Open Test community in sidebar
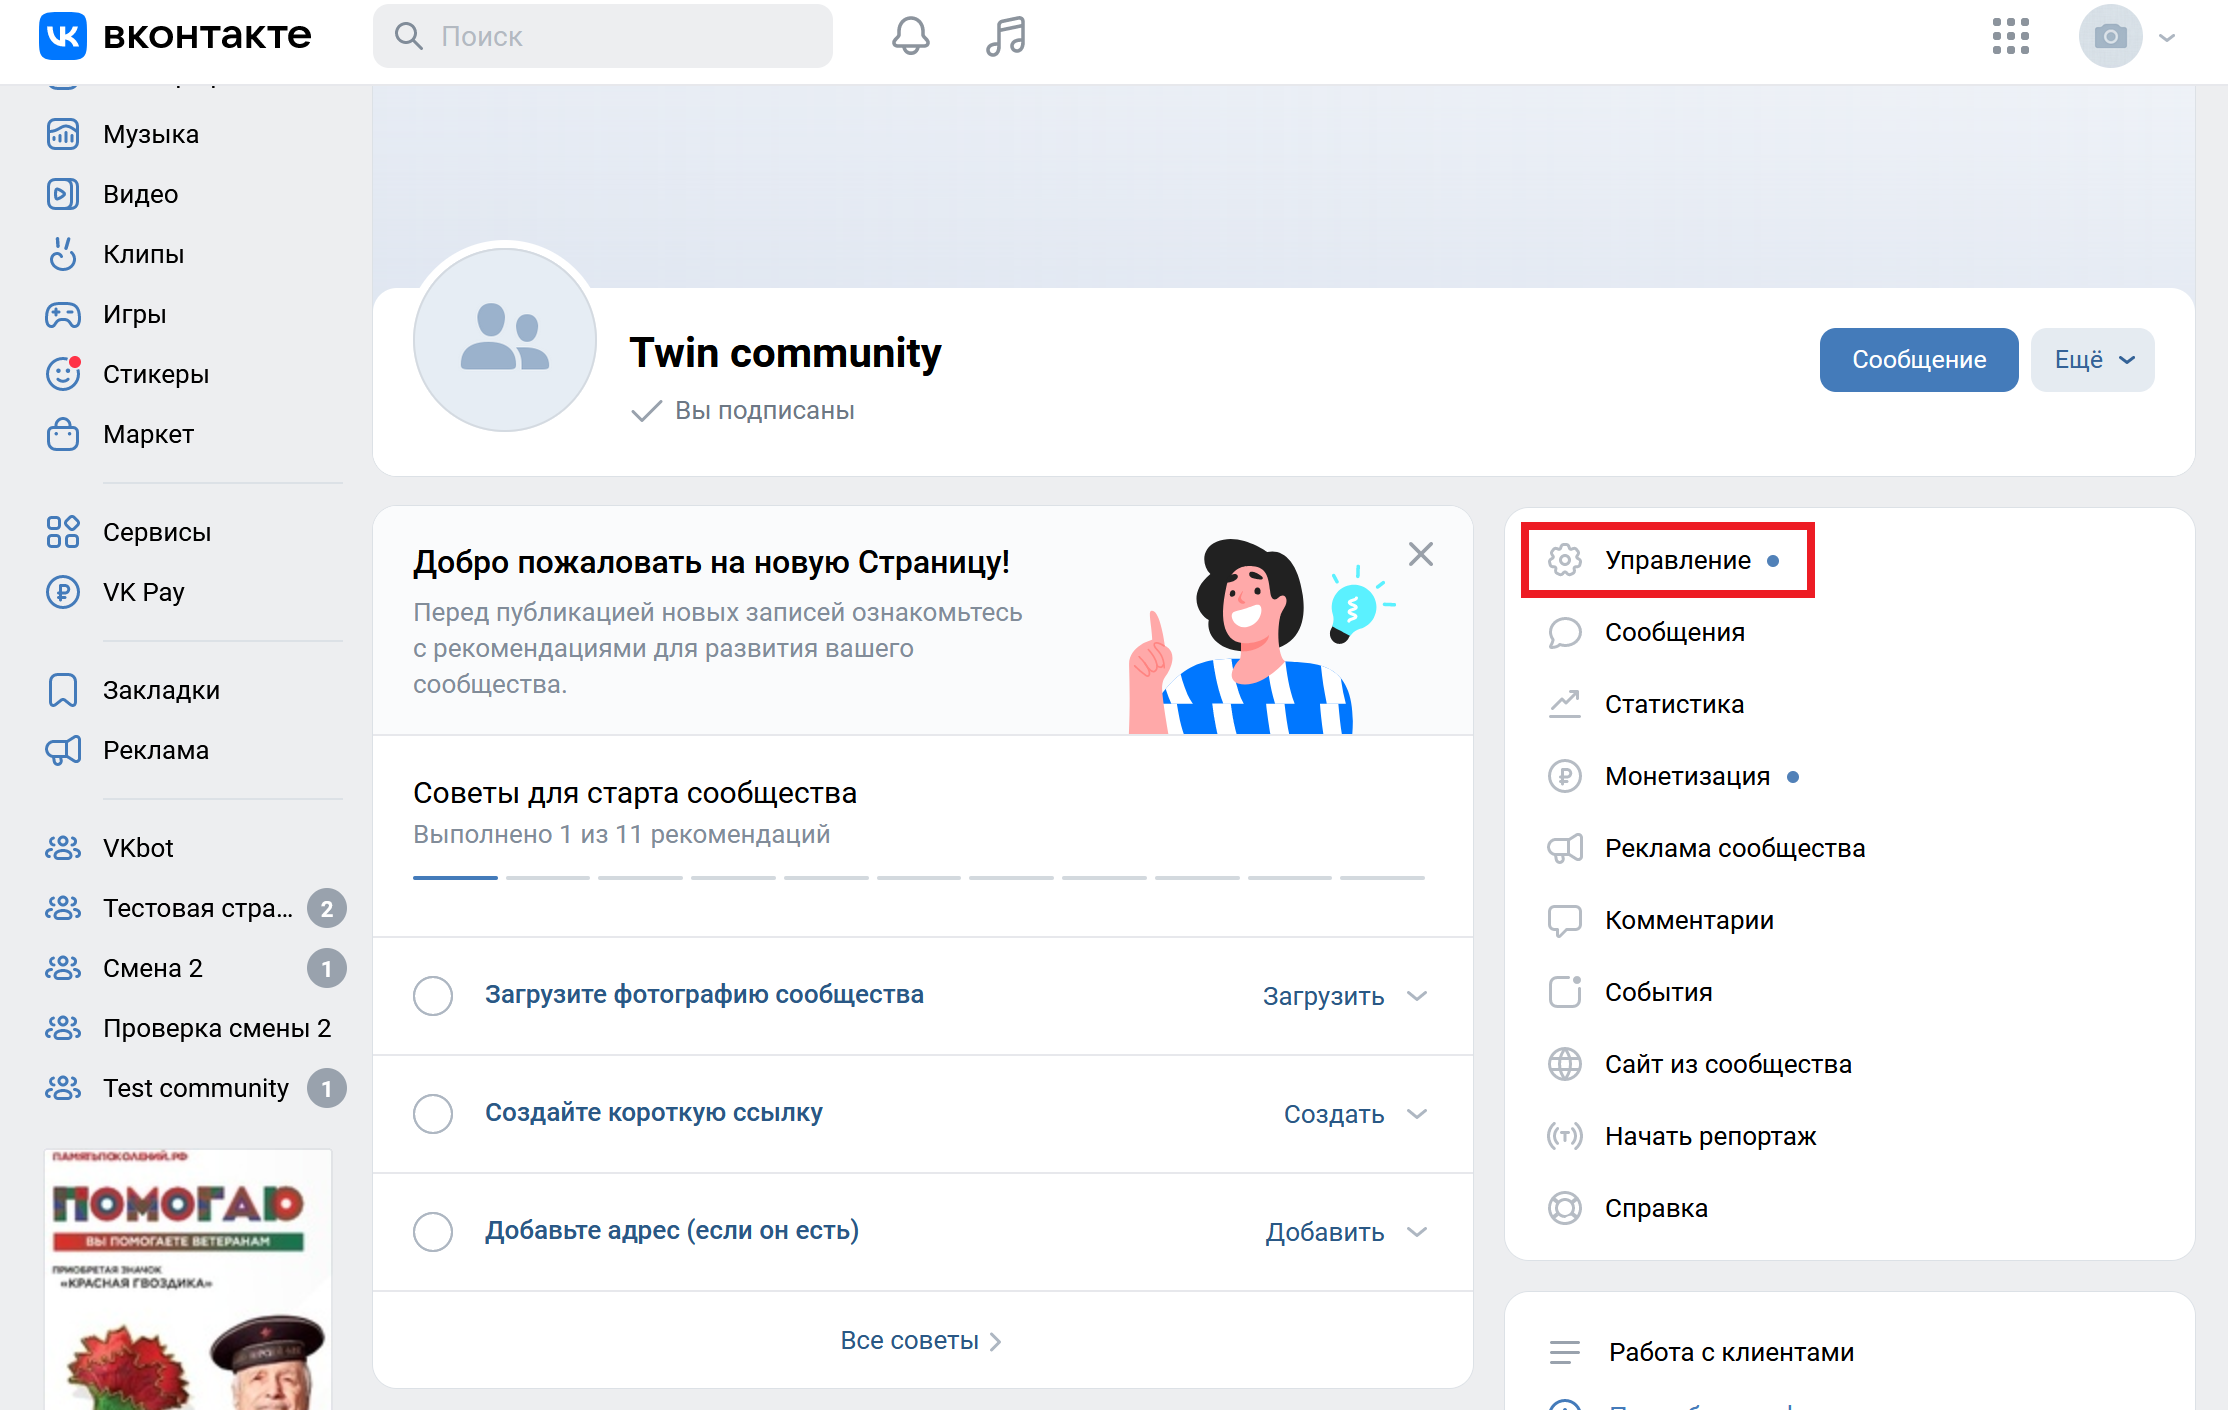The height and width of the screenshot is (1410, 2228). pyautogui.click(x=195, y=1088)
